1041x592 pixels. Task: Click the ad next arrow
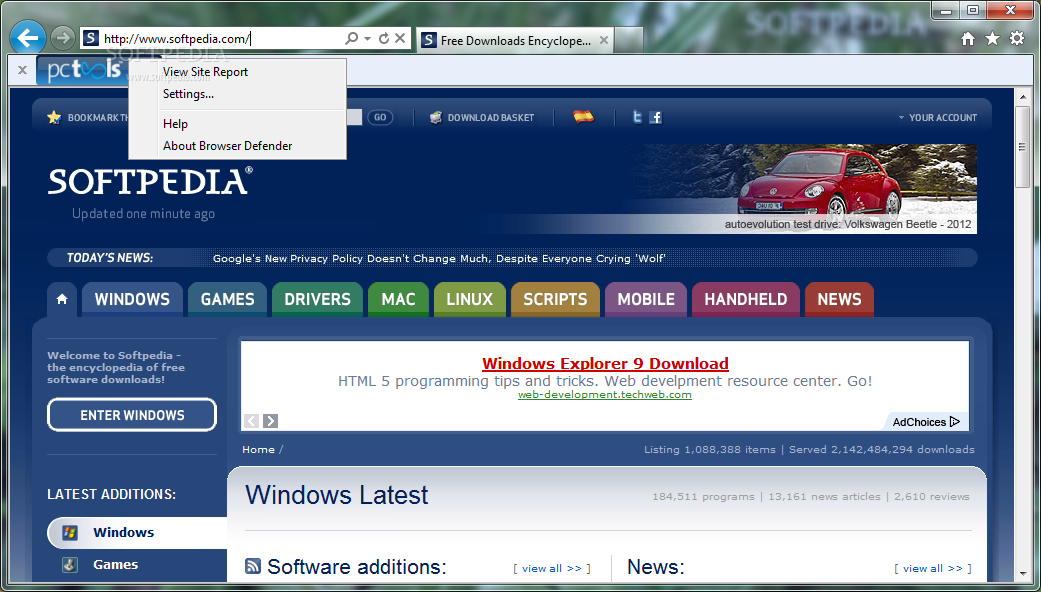click(x=270, y=421)
